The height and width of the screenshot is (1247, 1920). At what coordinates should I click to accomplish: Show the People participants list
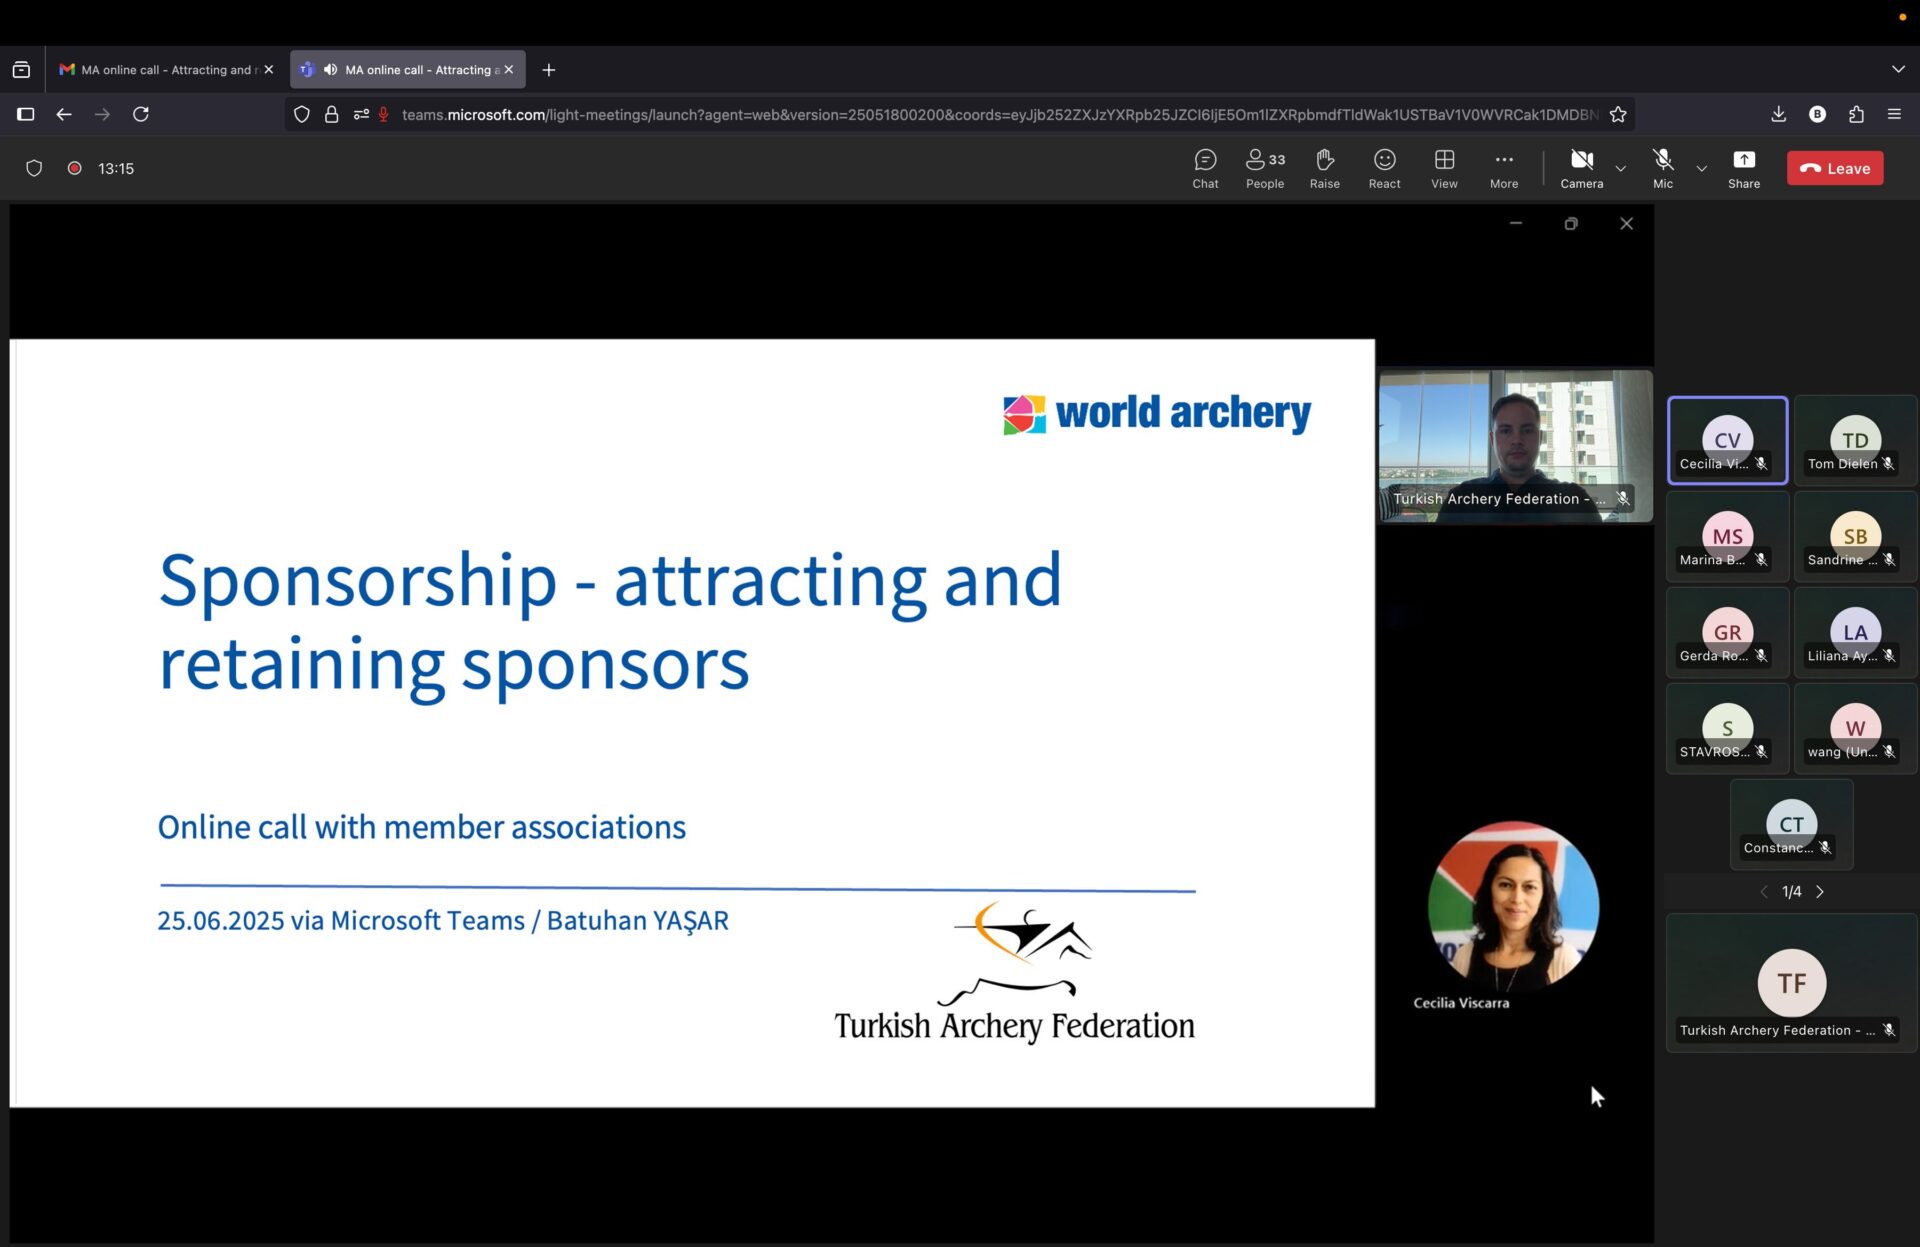[1265, 168]
